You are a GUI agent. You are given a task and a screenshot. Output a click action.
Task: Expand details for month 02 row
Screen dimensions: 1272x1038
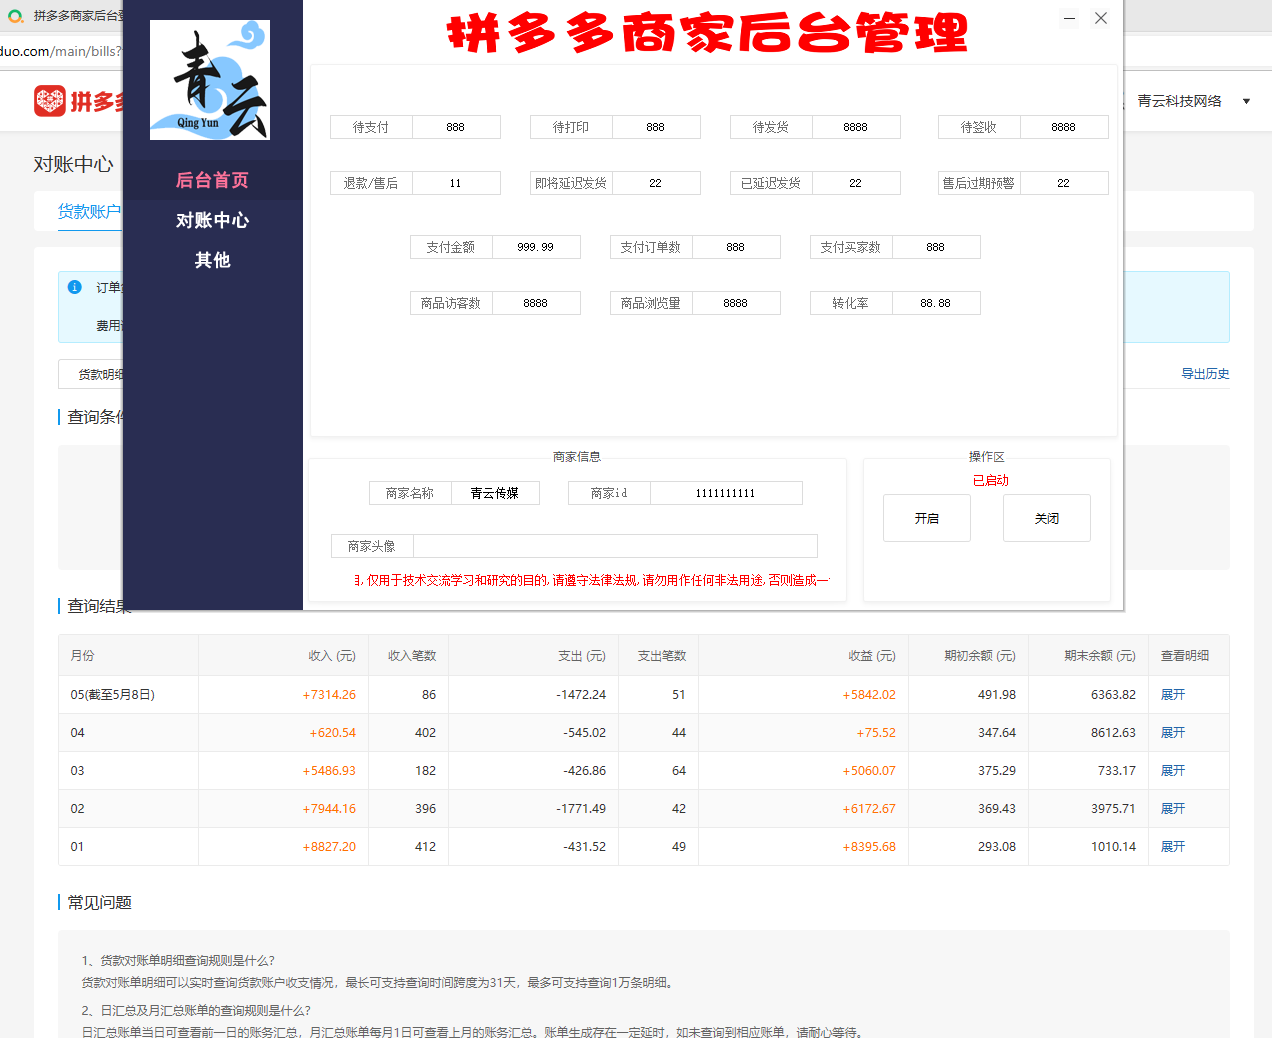(x=1172, y=808)
